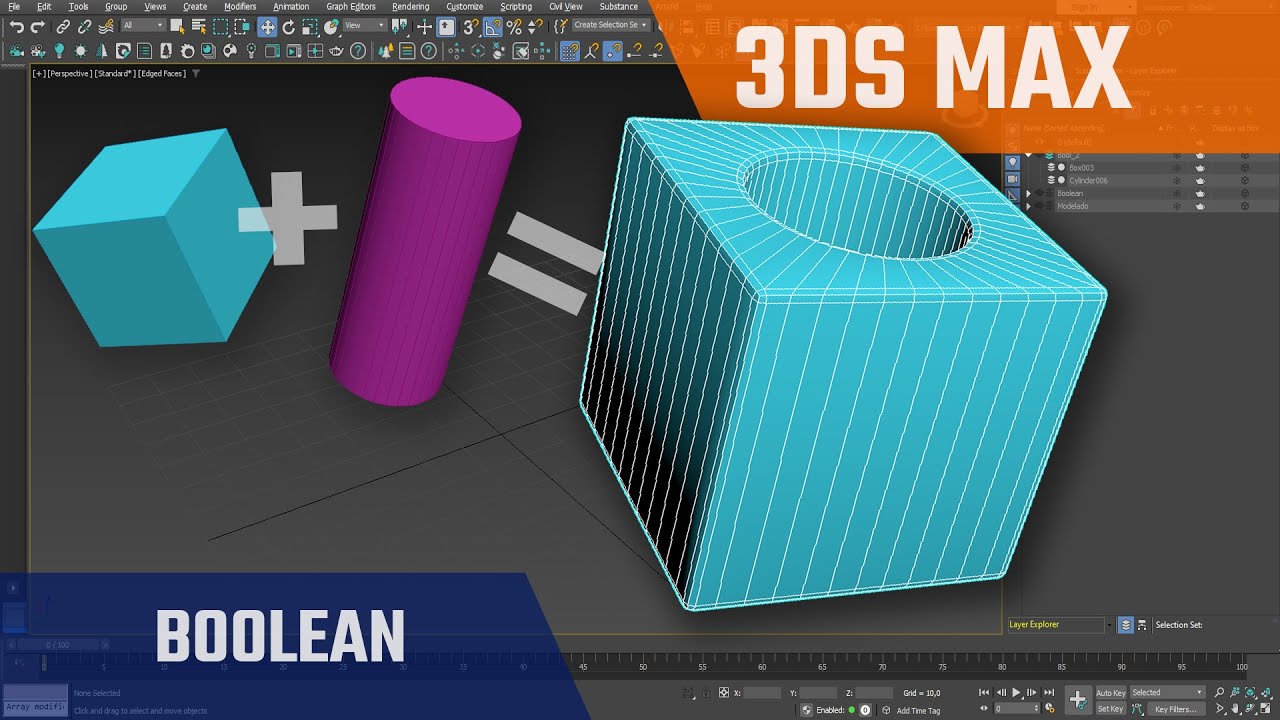The image size is (1280, 720).
Task: Click the Unlink Selection icon
Action: pos(84,27)
